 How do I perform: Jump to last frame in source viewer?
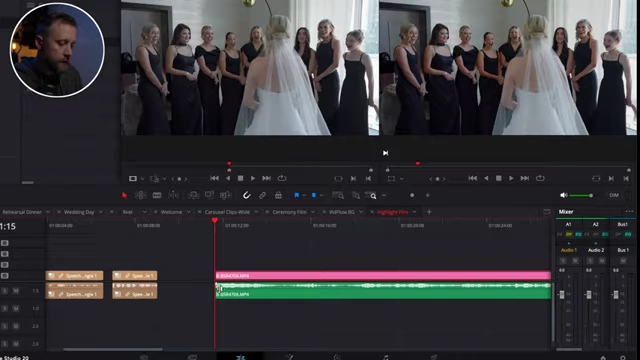(267, 178)
